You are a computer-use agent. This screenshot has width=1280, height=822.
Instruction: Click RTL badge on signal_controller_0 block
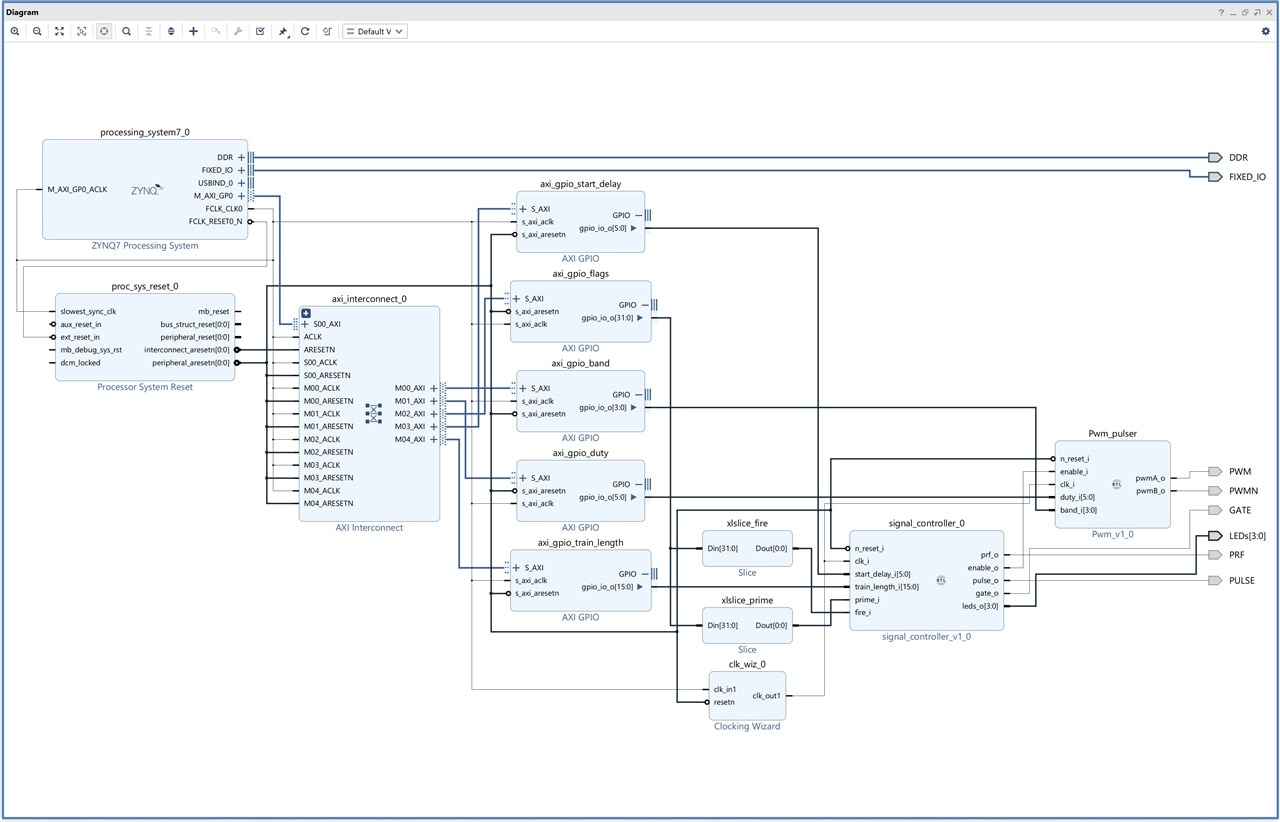click(x=941, y=580)
